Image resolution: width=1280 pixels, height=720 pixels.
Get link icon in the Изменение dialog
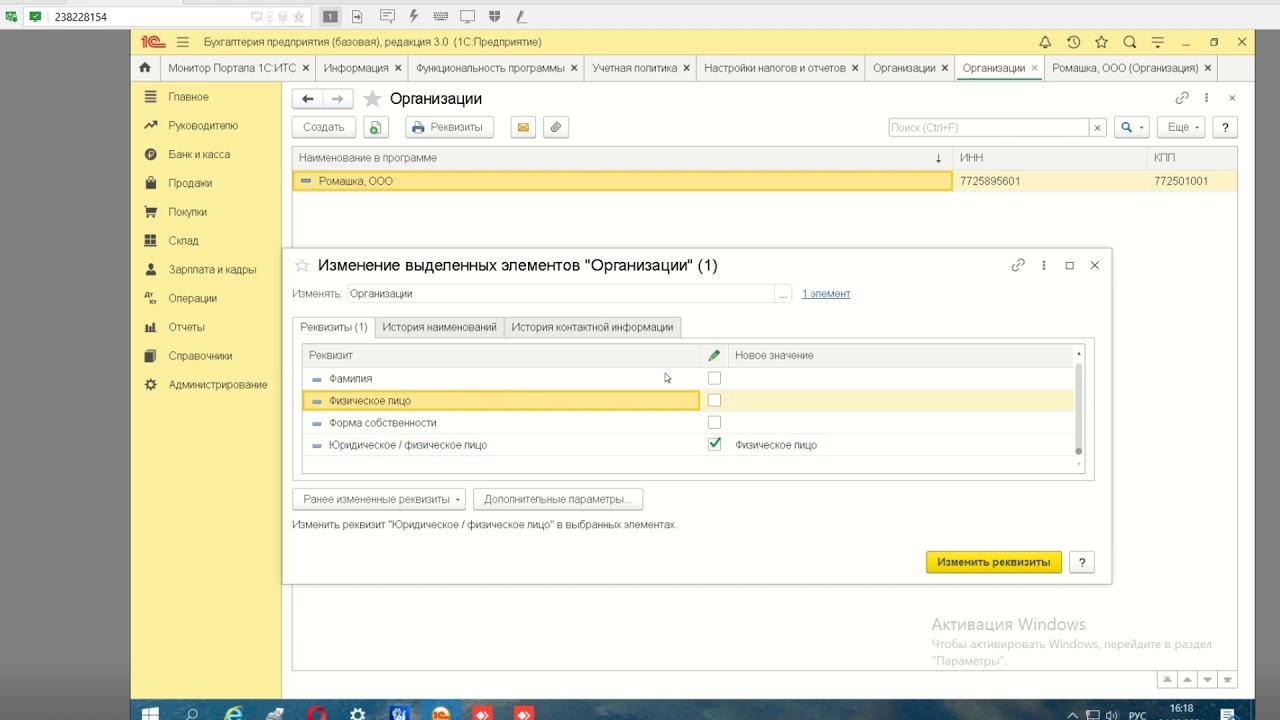1018,265
